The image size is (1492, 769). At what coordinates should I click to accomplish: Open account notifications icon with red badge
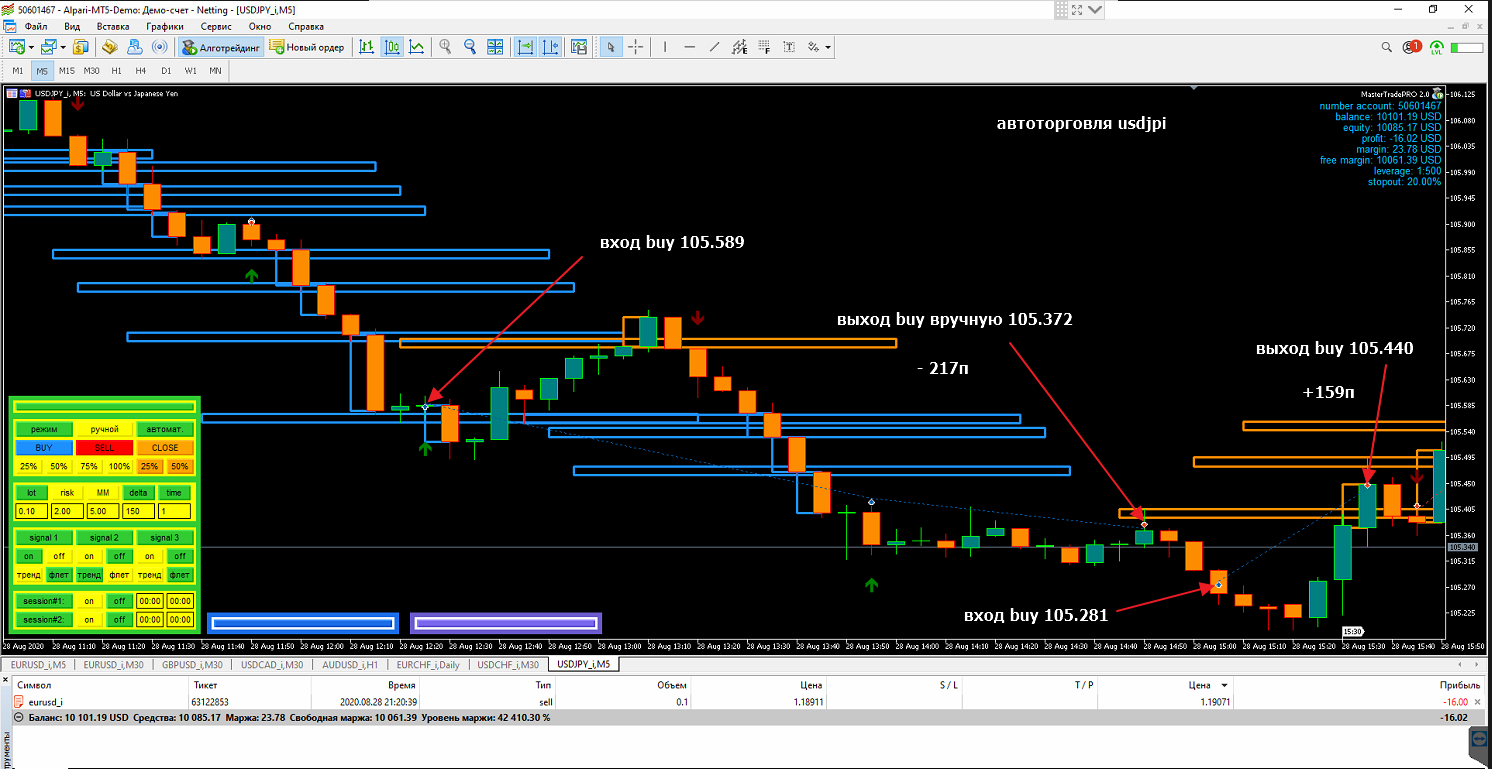point(1412,47)
